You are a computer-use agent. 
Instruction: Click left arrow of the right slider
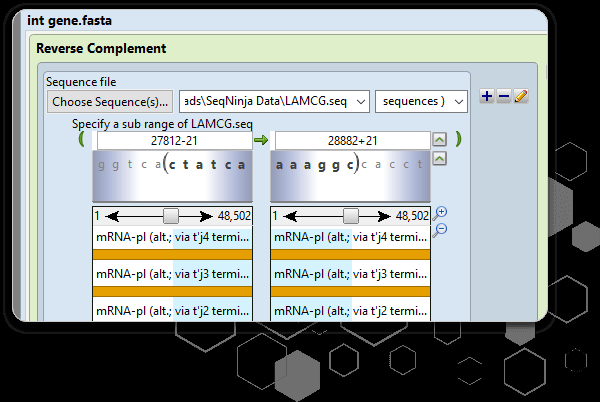[290, 216]
